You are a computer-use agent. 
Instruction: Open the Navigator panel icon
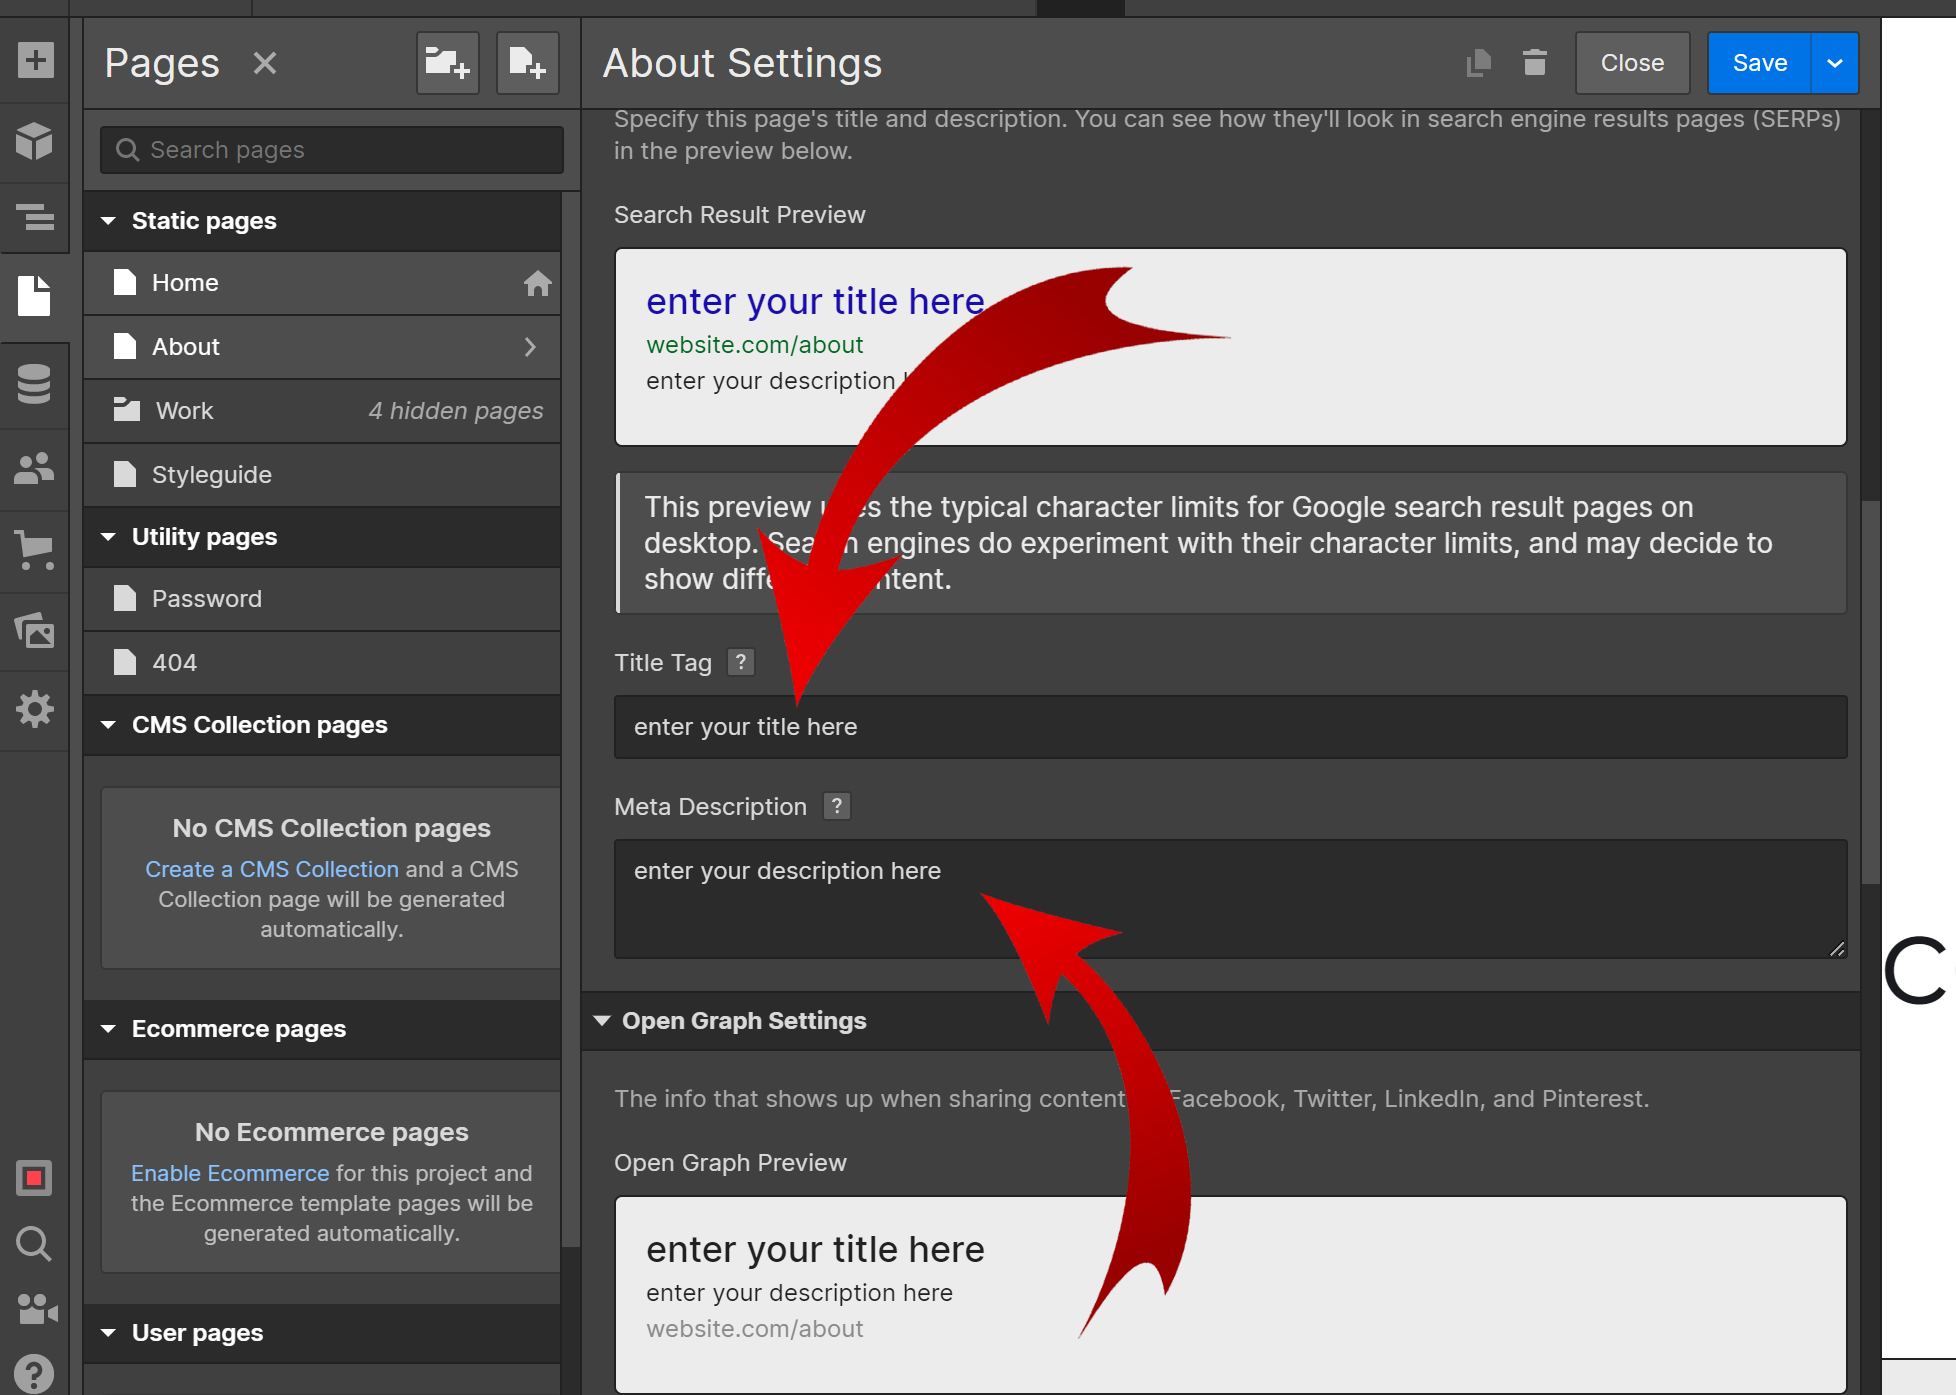pyautogui.click(x=35, y=217)
